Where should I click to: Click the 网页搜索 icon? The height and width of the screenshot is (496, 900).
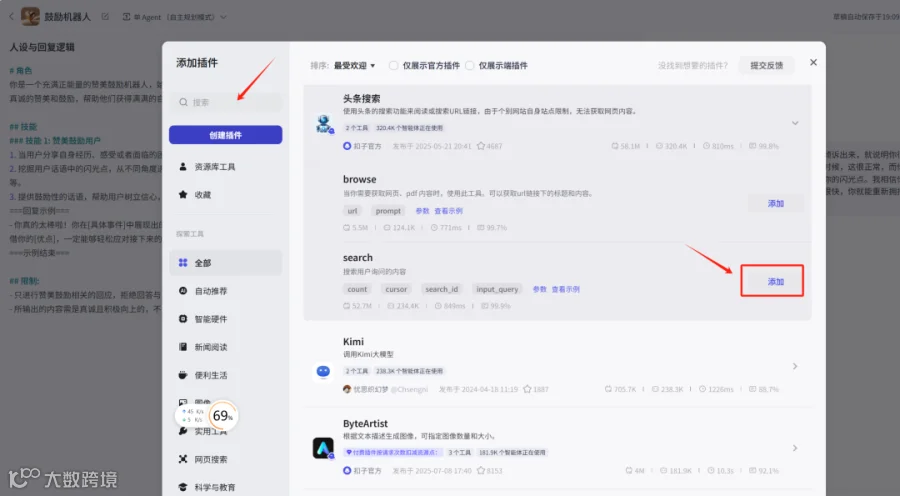pyautogui.click(x=183, y=459)
